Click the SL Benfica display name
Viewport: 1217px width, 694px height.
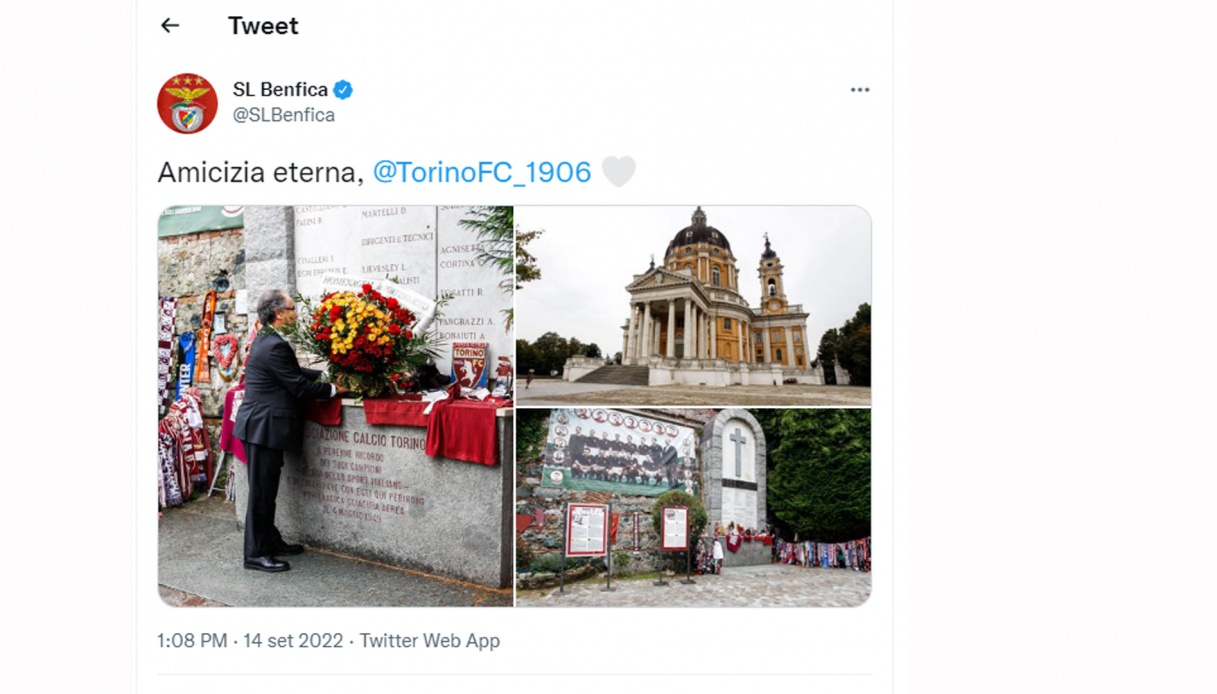280,90
